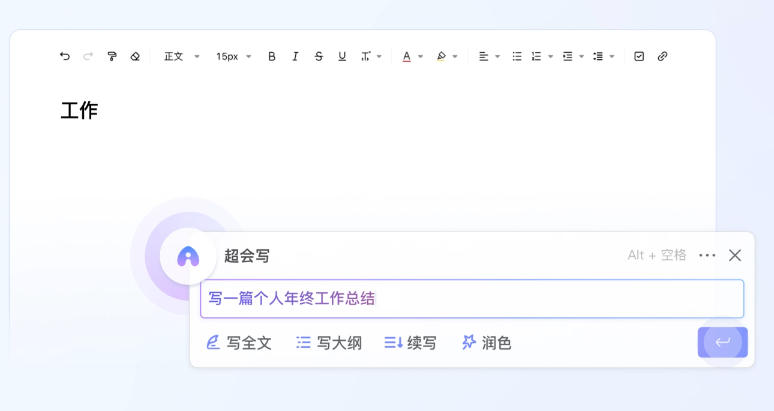The image size is (774, 411).
Task: Click the 超会写 AI assistant logo
Action: click(188, 257)
